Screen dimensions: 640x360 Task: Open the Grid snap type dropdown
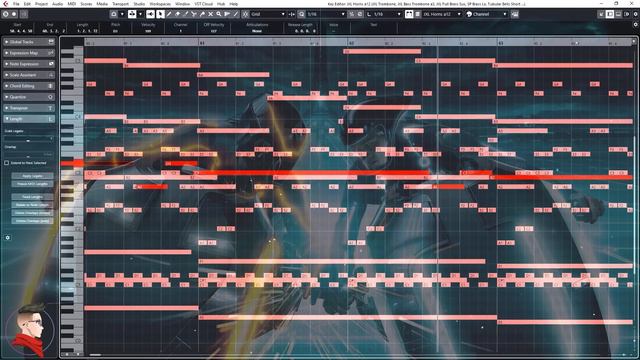tap(268, 14)
